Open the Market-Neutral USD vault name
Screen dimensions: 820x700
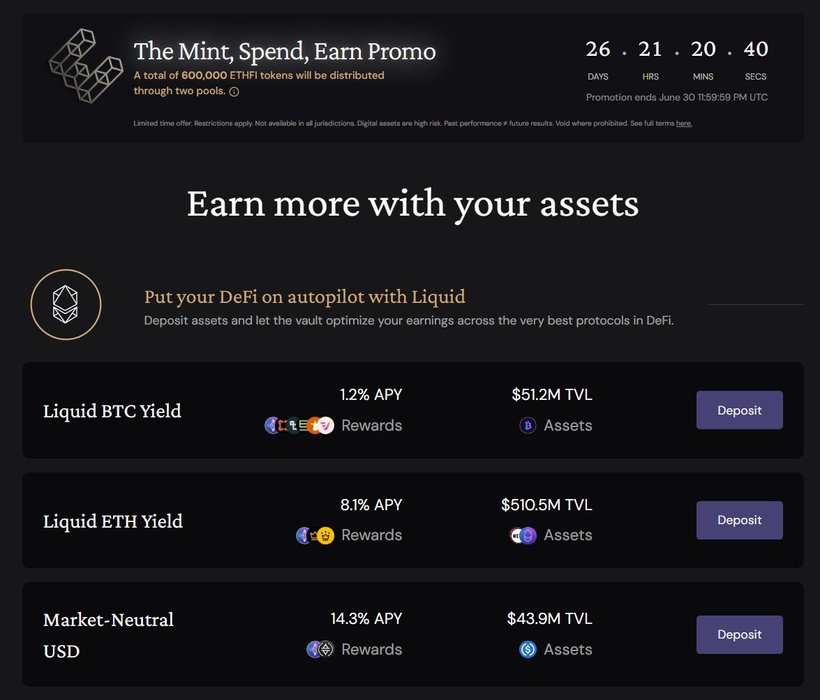(108, 635)
